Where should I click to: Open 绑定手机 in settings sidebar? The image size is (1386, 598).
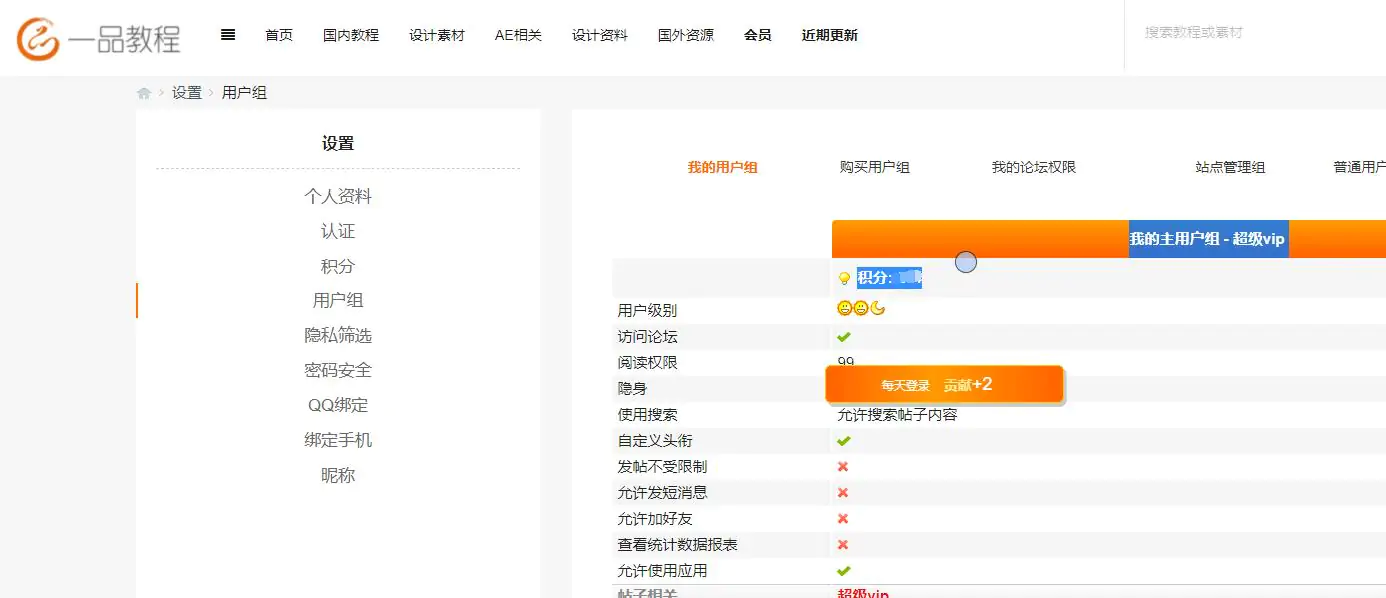pyautogui.click(x=338, y=440)
